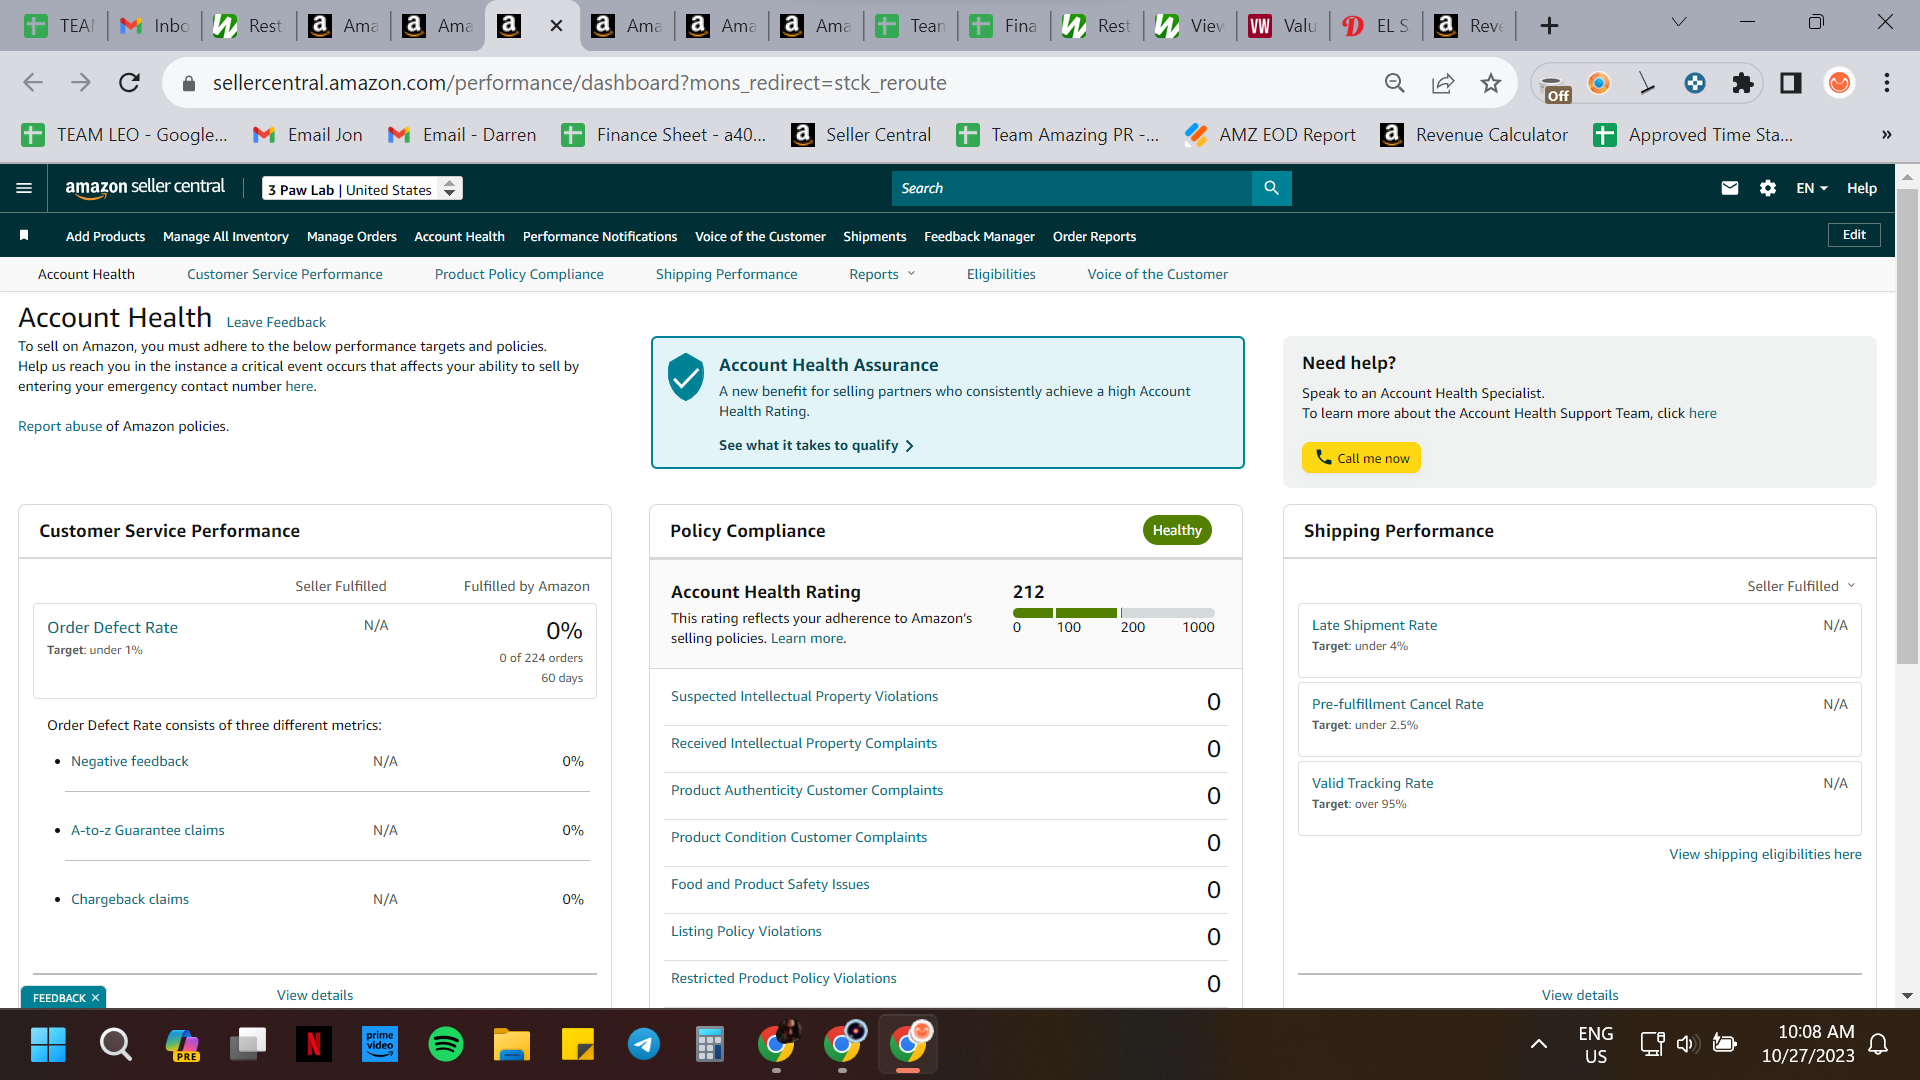Viewport: 1920px width, 1080px height.
Task: Switch to the Shipping Performance tab
Action: point(726,274)
